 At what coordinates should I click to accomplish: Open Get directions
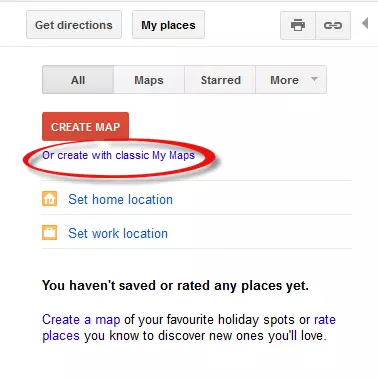74,25
